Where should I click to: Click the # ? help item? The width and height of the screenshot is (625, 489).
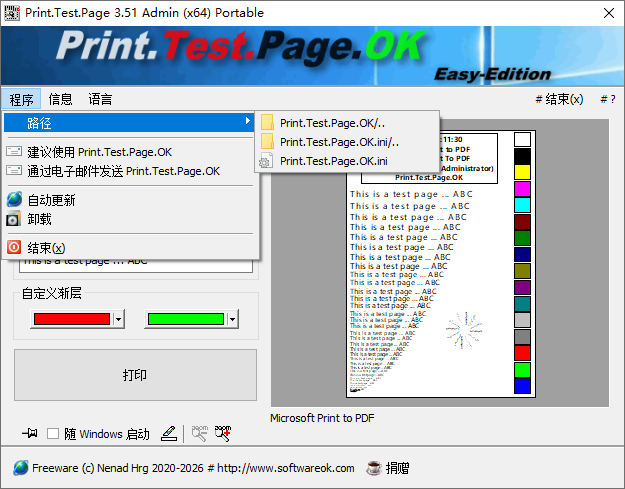click(x=608, y=99)
